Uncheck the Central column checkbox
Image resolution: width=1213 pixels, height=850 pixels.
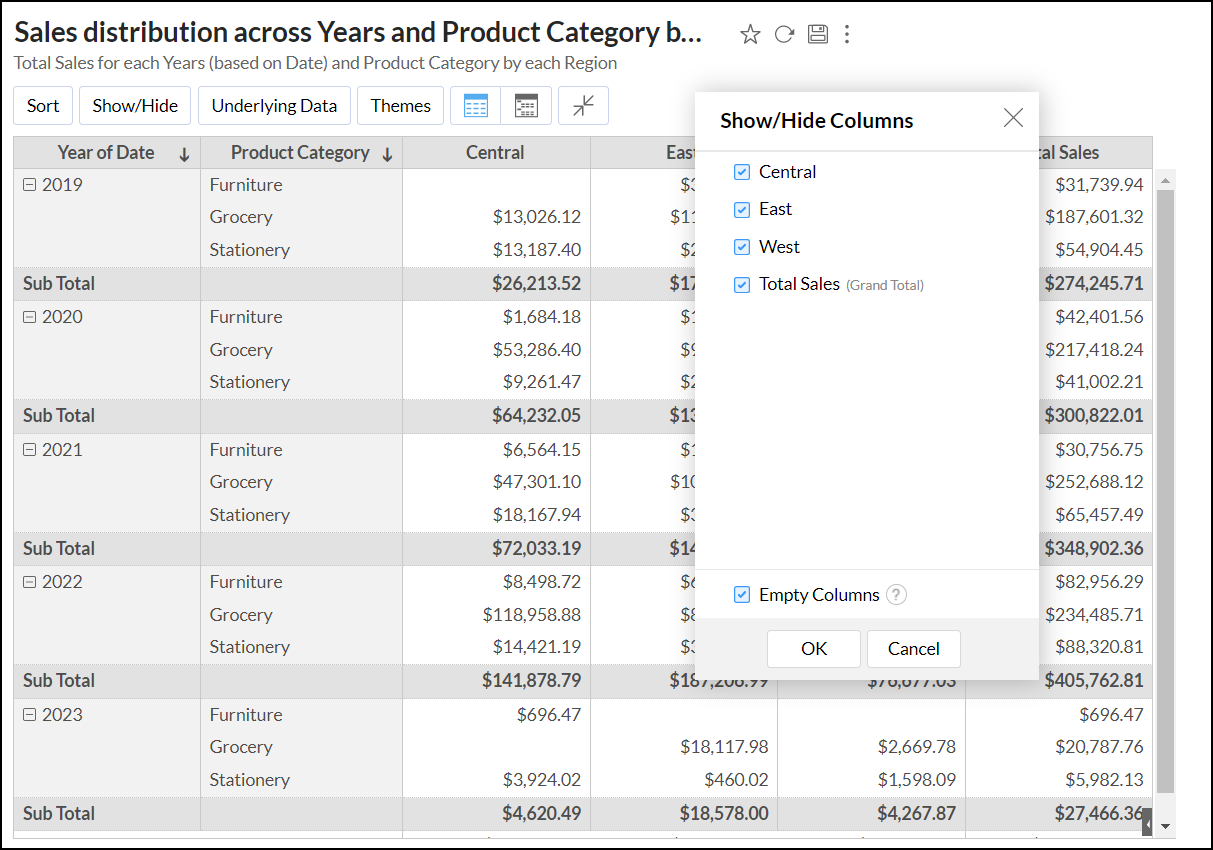tap(742, 172)
